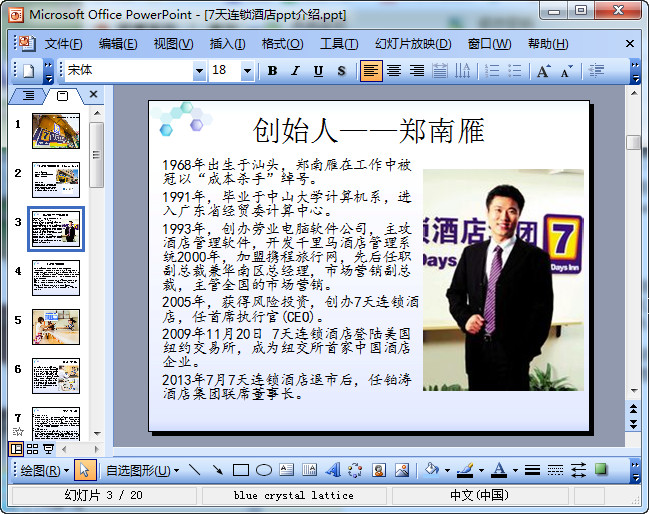Open 绘图(R) drawing dropdown
Image resolution: width=649 pixels, height=514 pixels.
pyautogui.click(x=45, y=470)
